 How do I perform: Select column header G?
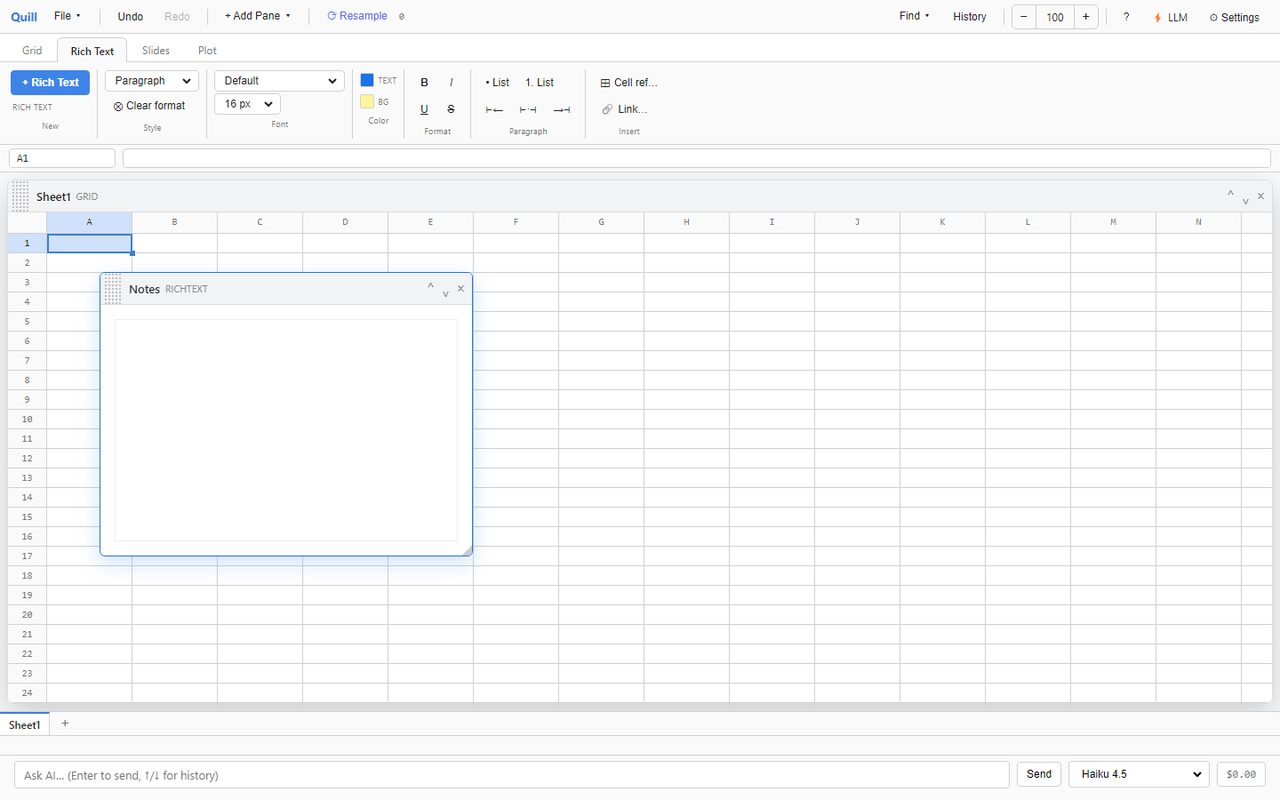[x=601, y=222]
